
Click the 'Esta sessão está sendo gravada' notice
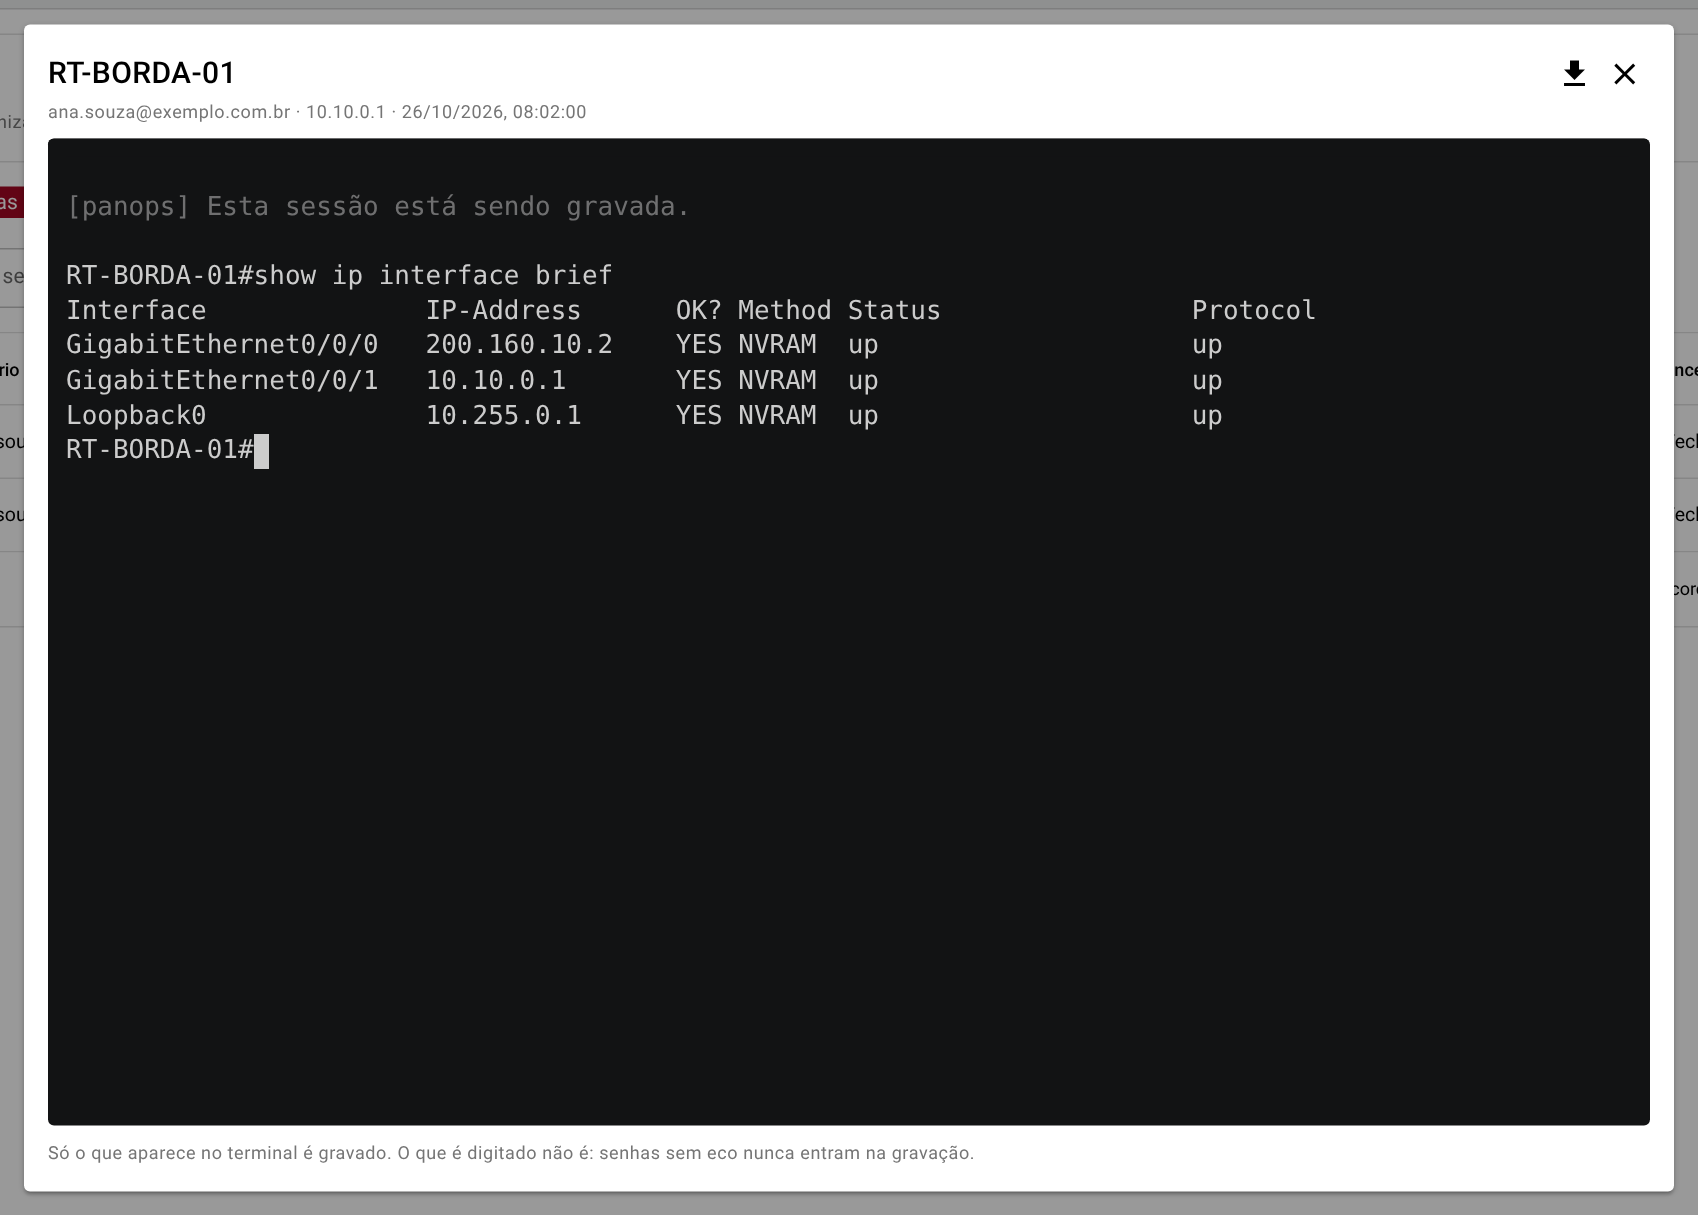tap(378, 206)
